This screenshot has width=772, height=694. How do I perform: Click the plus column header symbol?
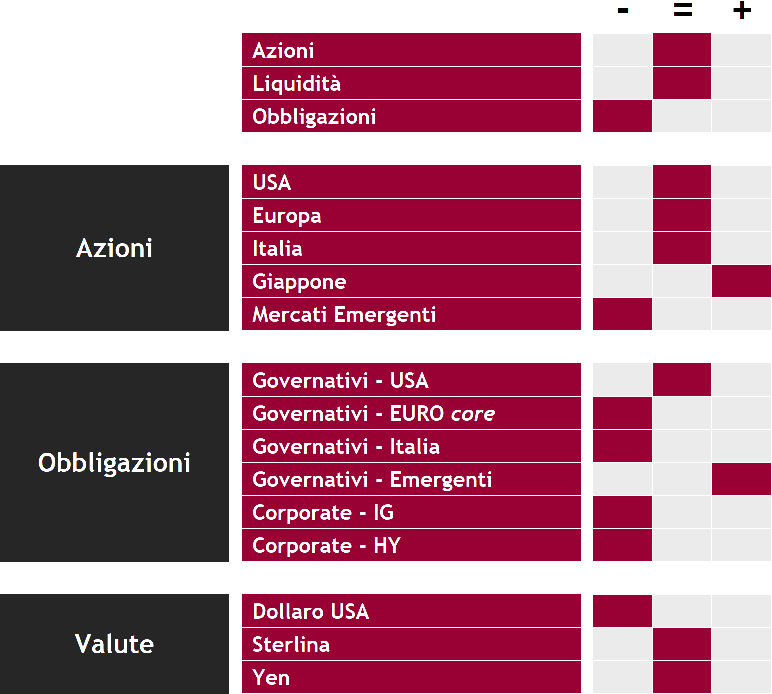(x=742, y=11)
